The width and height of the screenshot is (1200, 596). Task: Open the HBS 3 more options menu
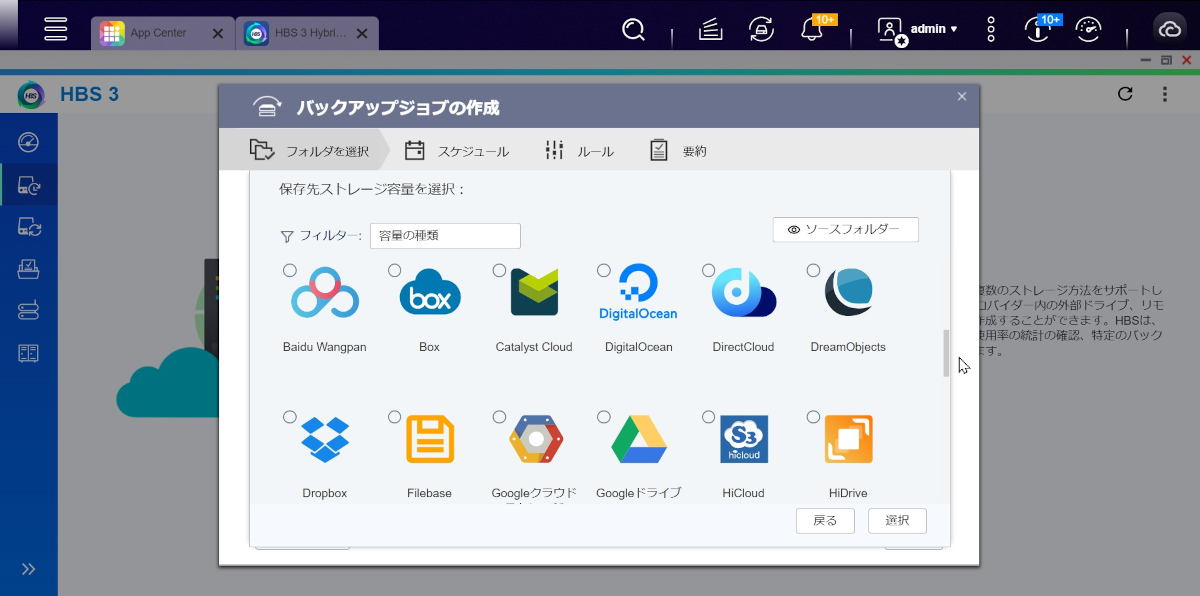pyautogui.click(x=1165, y=94)
